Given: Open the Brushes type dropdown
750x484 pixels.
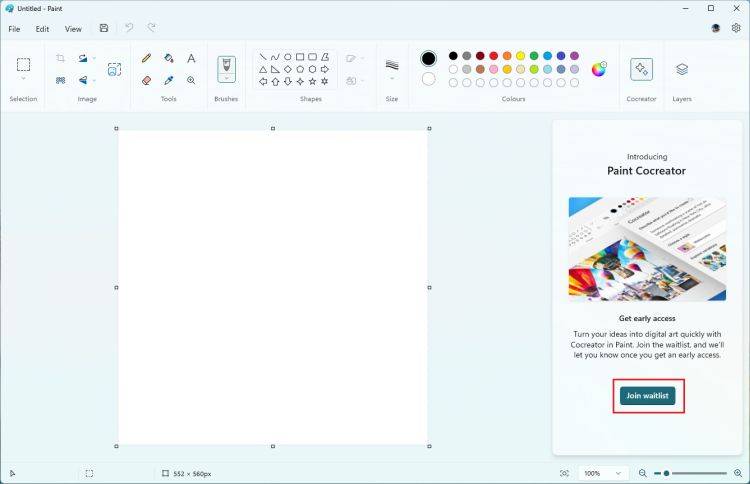Looking at the screenshot, I should (x=226, y=78).
